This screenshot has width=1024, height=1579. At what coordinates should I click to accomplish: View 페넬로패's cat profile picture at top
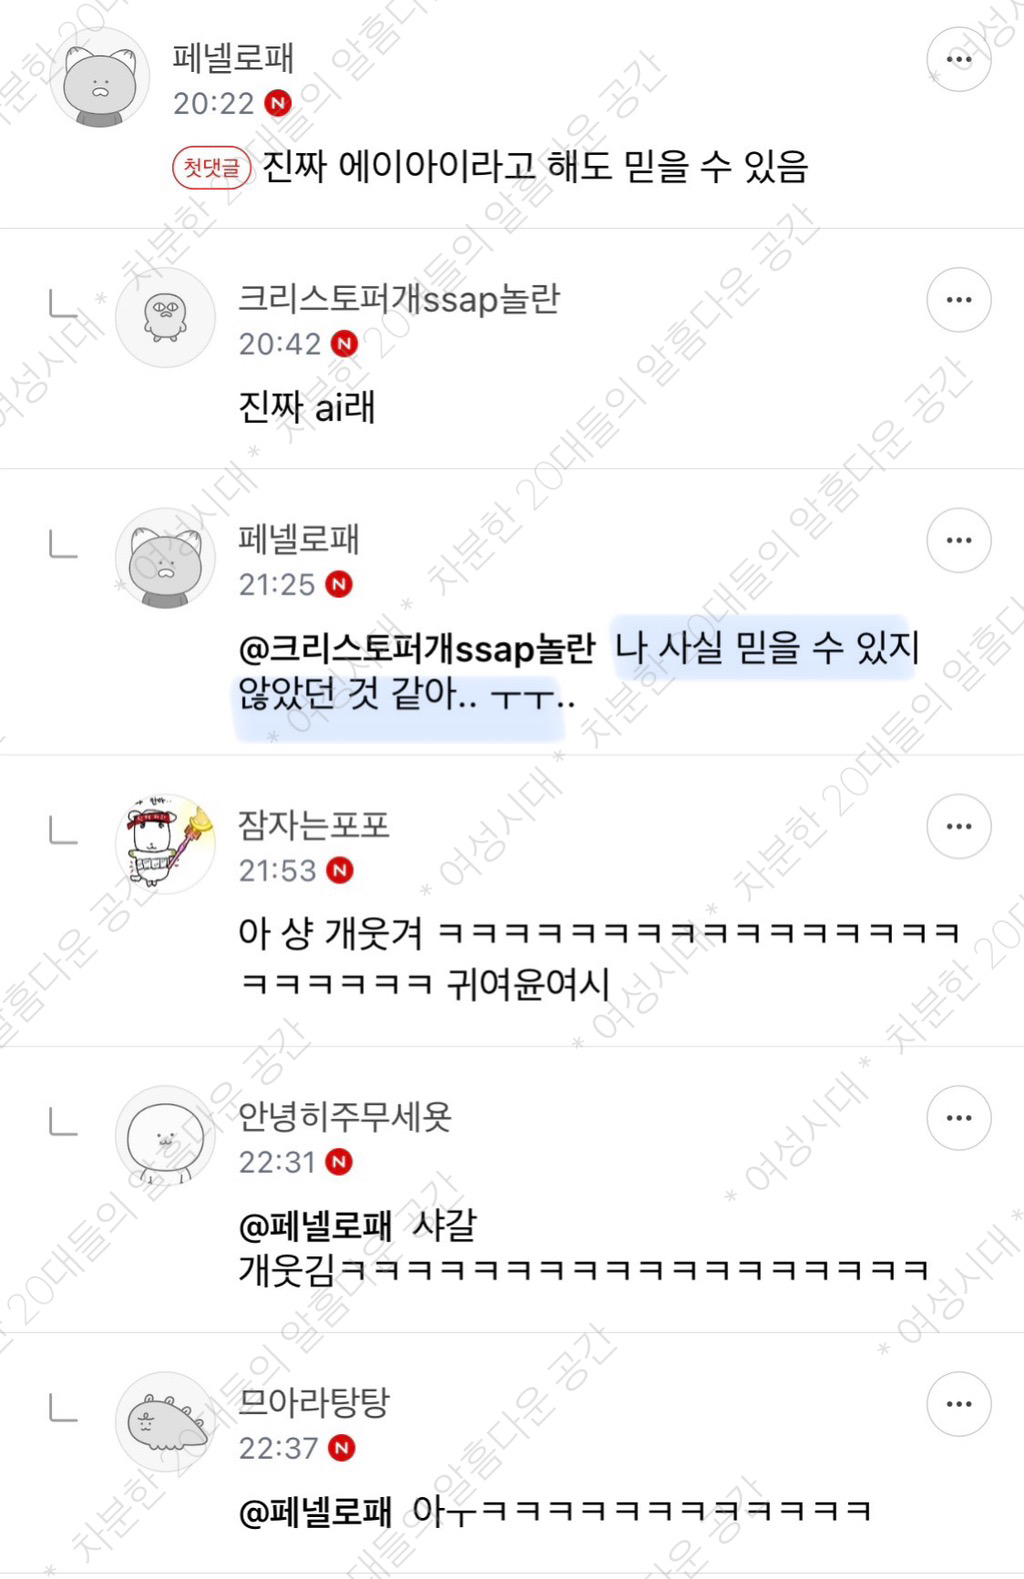click(100, 79)
